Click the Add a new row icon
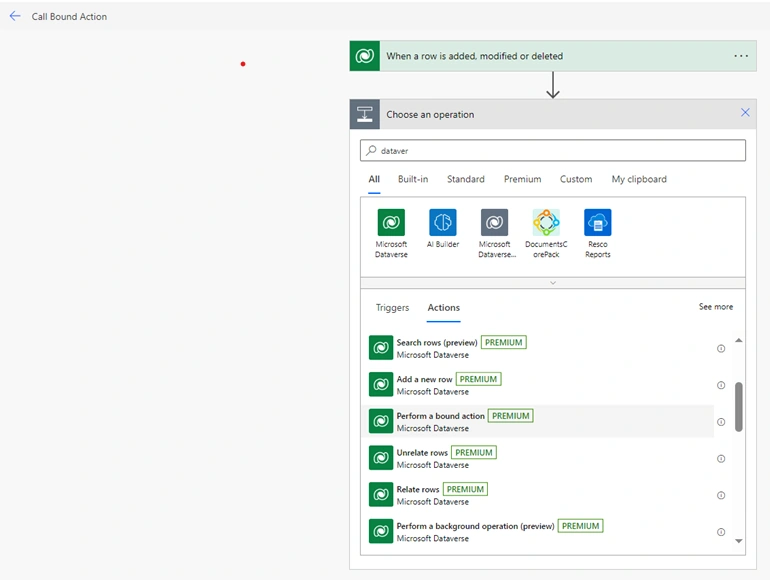 point(381,384)
